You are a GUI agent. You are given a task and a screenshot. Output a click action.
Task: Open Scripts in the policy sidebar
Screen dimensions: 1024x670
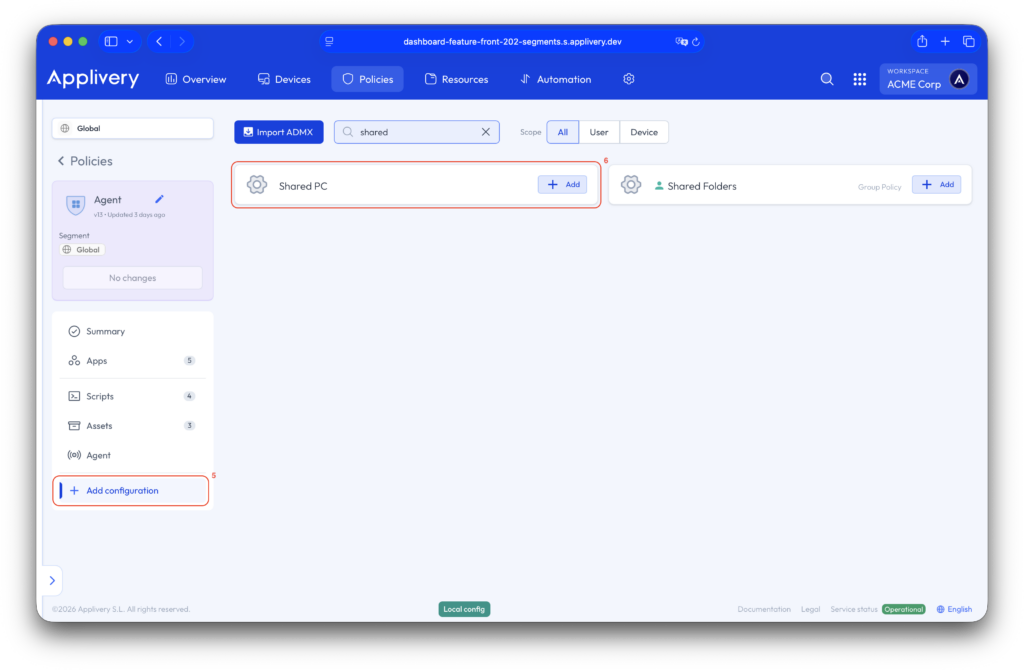pyautogui.click(x=100, y=396)
